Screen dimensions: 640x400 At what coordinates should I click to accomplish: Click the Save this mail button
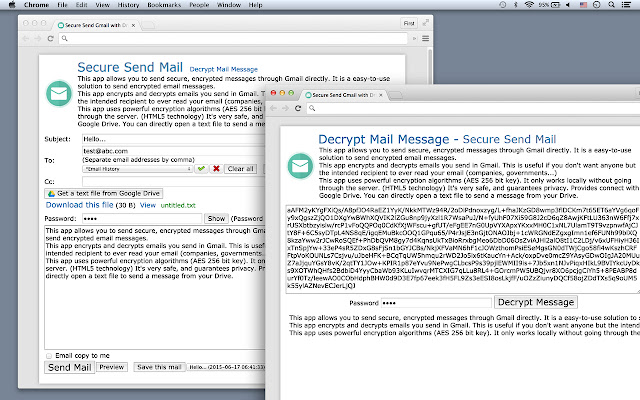159,367
